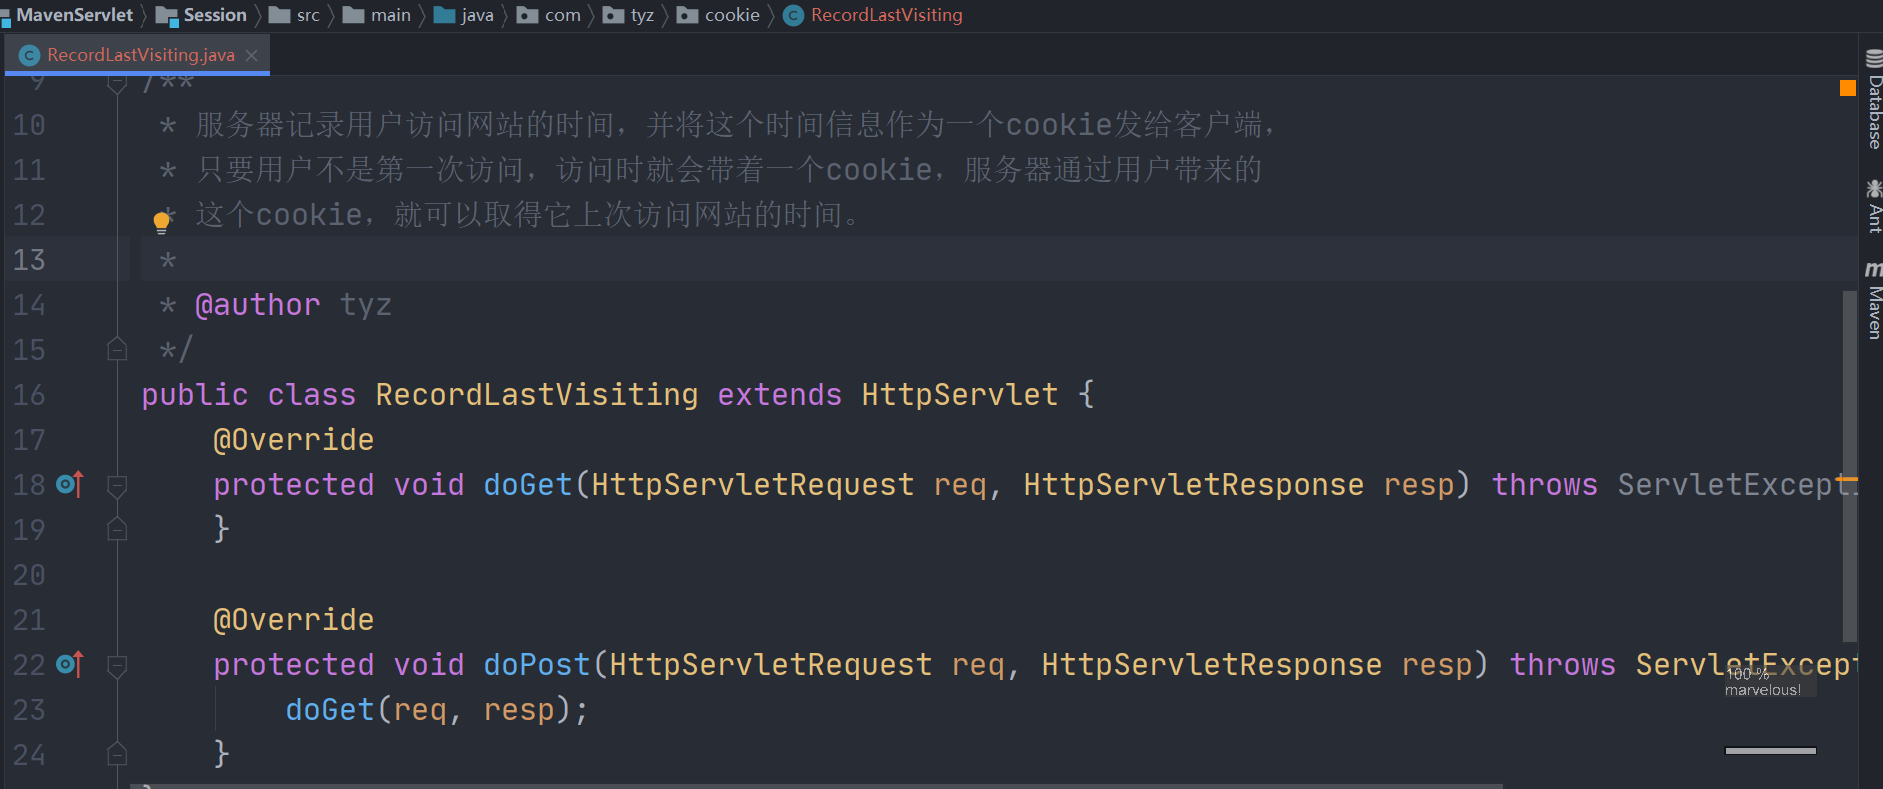Screen dimensions: 1883x789
Task: Click line number 16 in the gutter
Action: [x=29, y=395]
